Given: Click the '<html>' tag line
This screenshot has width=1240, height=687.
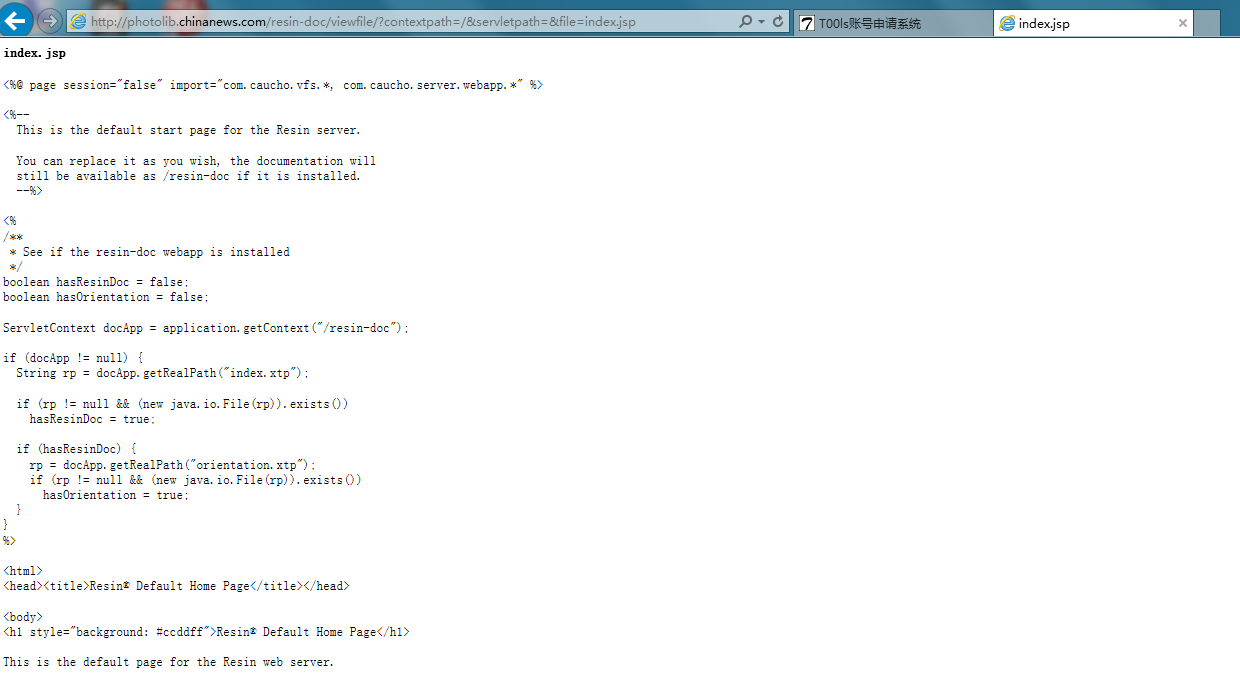Looking at the screenshot, I should pyautogui.click(x=23, y=571).
